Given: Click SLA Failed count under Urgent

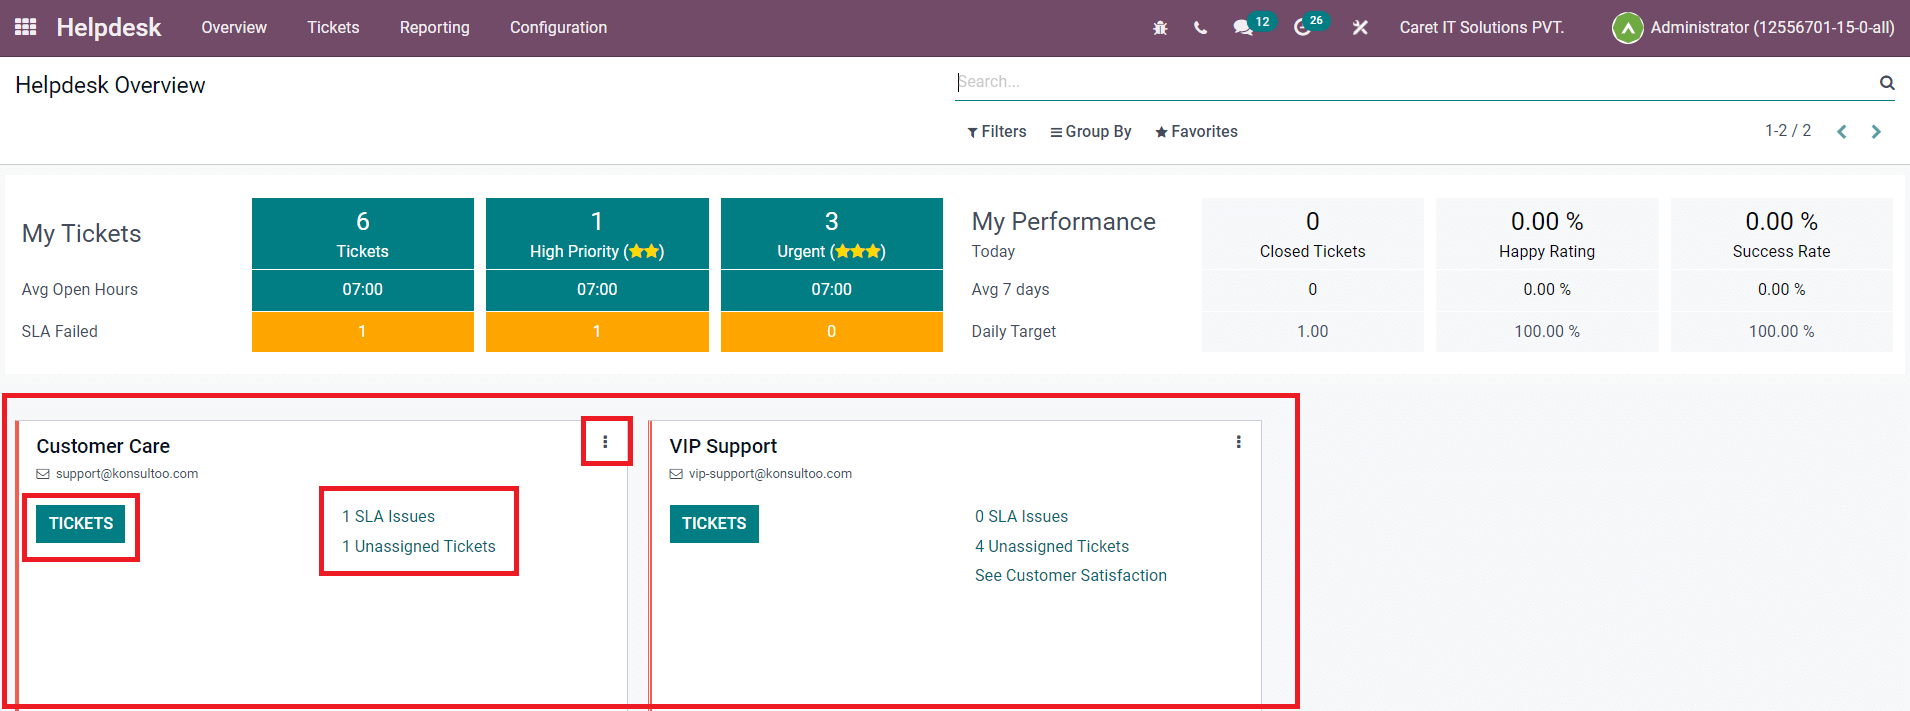Looking at the screenshot, I should click(x=832, y=332).
